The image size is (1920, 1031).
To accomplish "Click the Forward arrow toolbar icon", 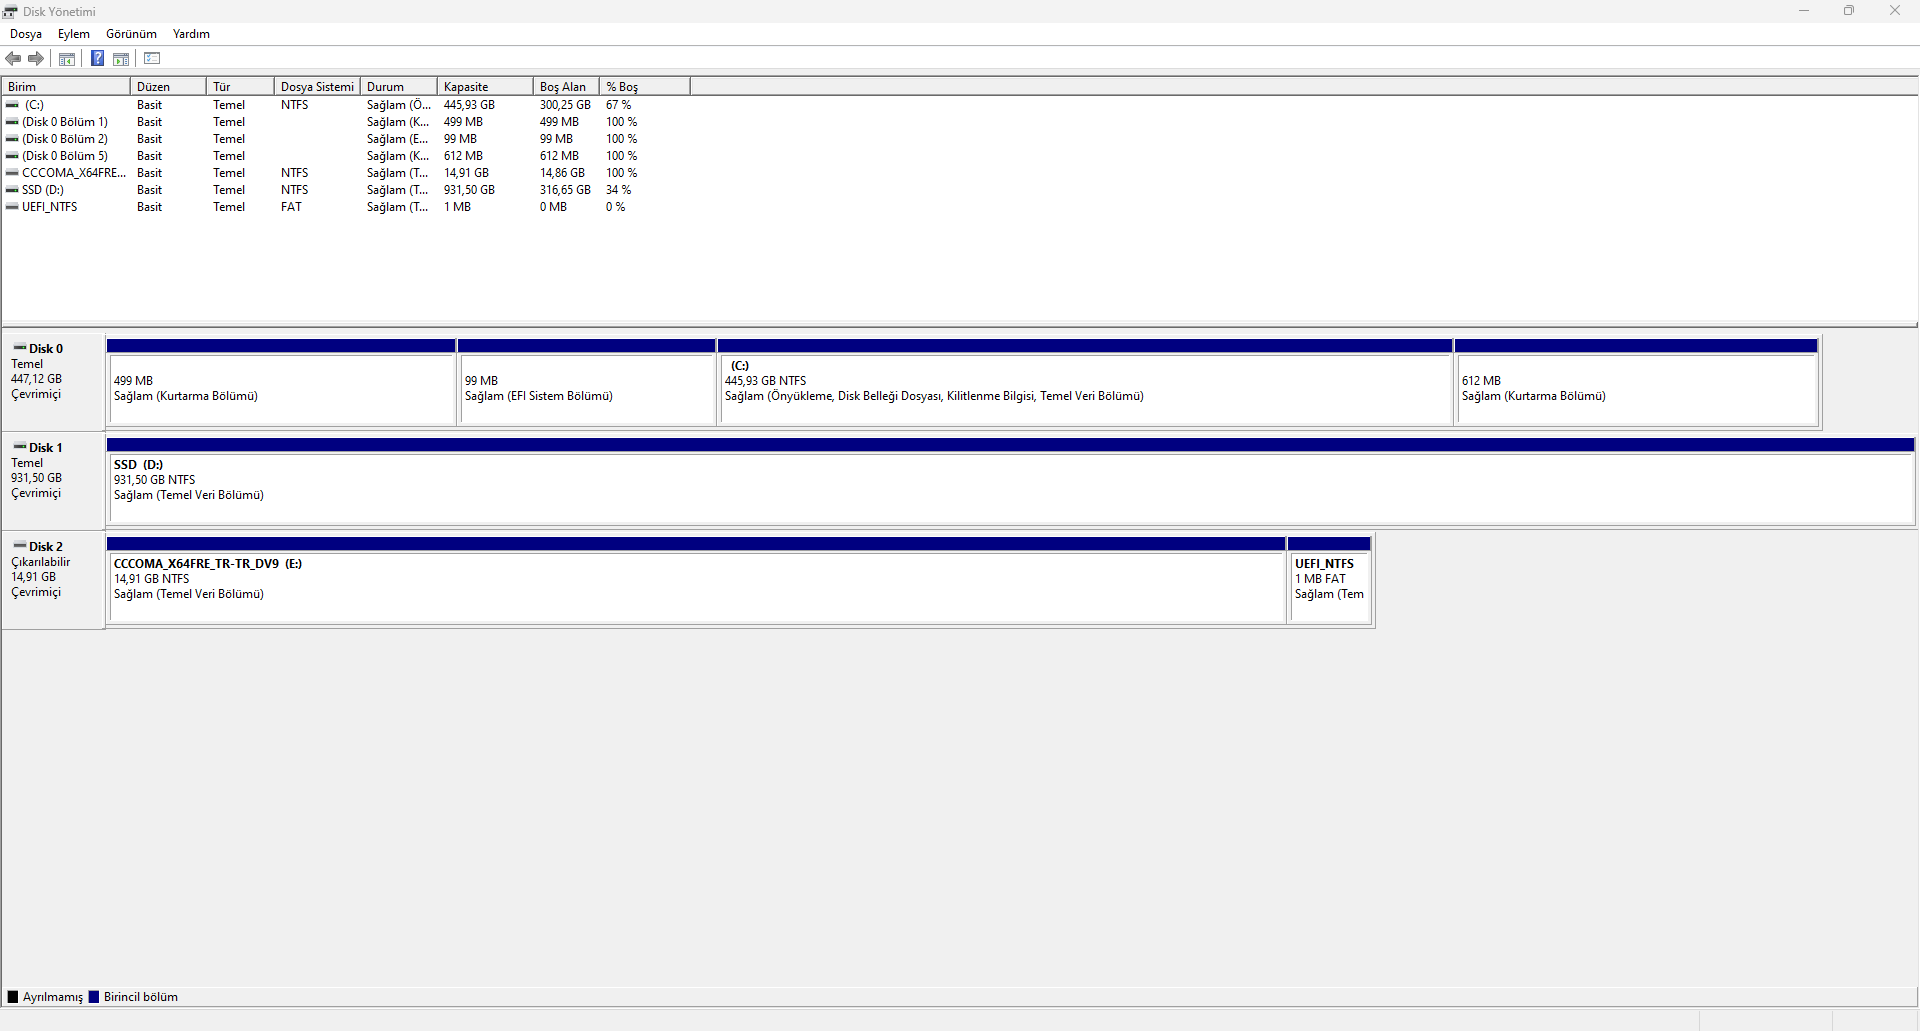I will pyautogui.click(x=36, y=59).
